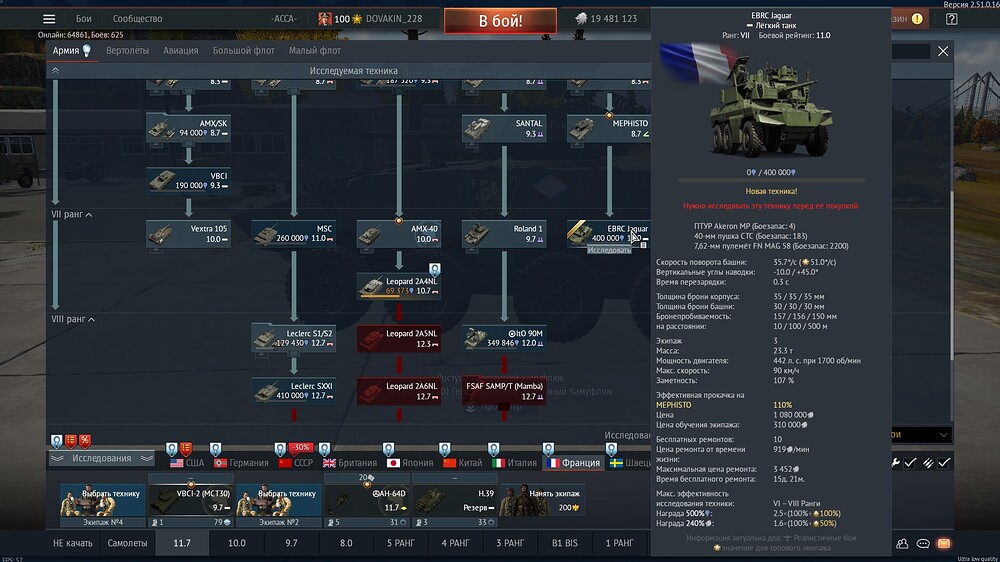Open the hamburger main menu

tap(48, 19)
